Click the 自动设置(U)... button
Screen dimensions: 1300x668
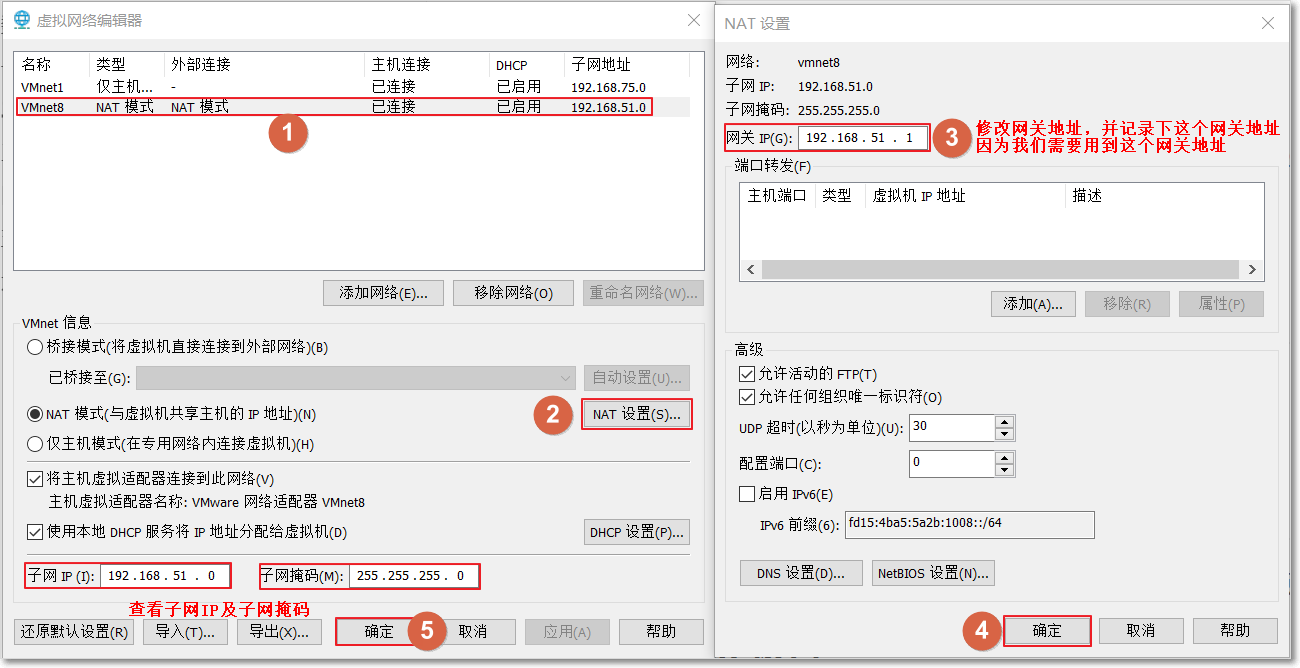pyautogui.click(x=637, y=378)
